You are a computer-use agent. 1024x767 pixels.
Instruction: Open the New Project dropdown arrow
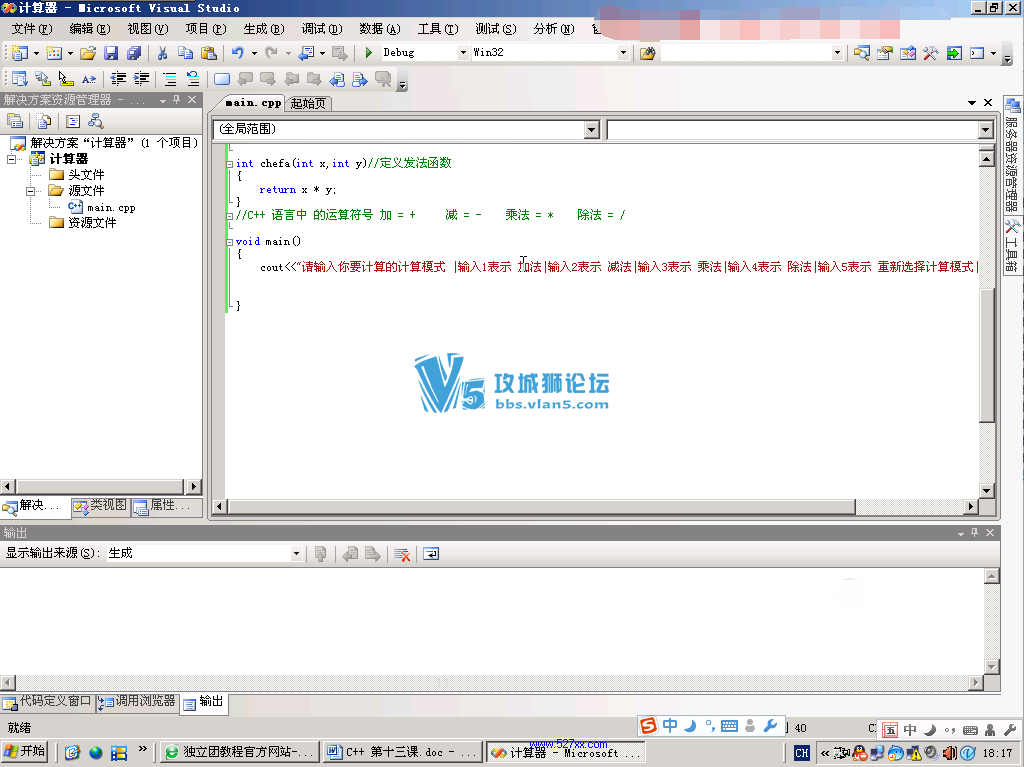(x=36, y=53)
